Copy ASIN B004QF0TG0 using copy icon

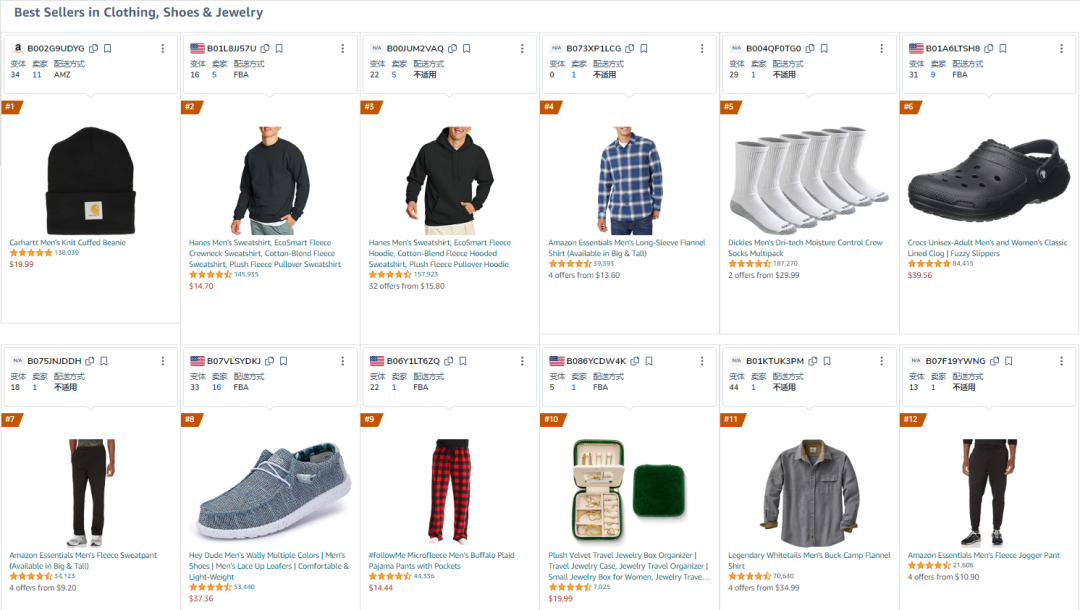point(810,48)
